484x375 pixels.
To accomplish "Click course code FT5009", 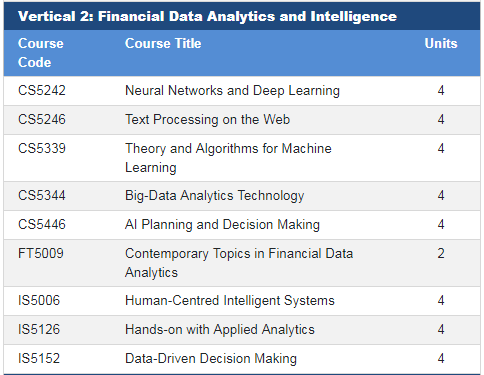I will (41, 253).
